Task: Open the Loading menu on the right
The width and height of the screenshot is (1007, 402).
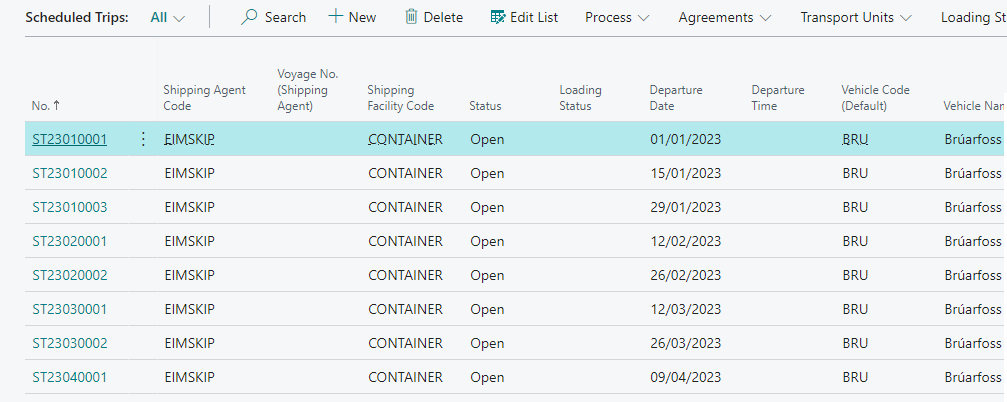Action: coord(972,18)
